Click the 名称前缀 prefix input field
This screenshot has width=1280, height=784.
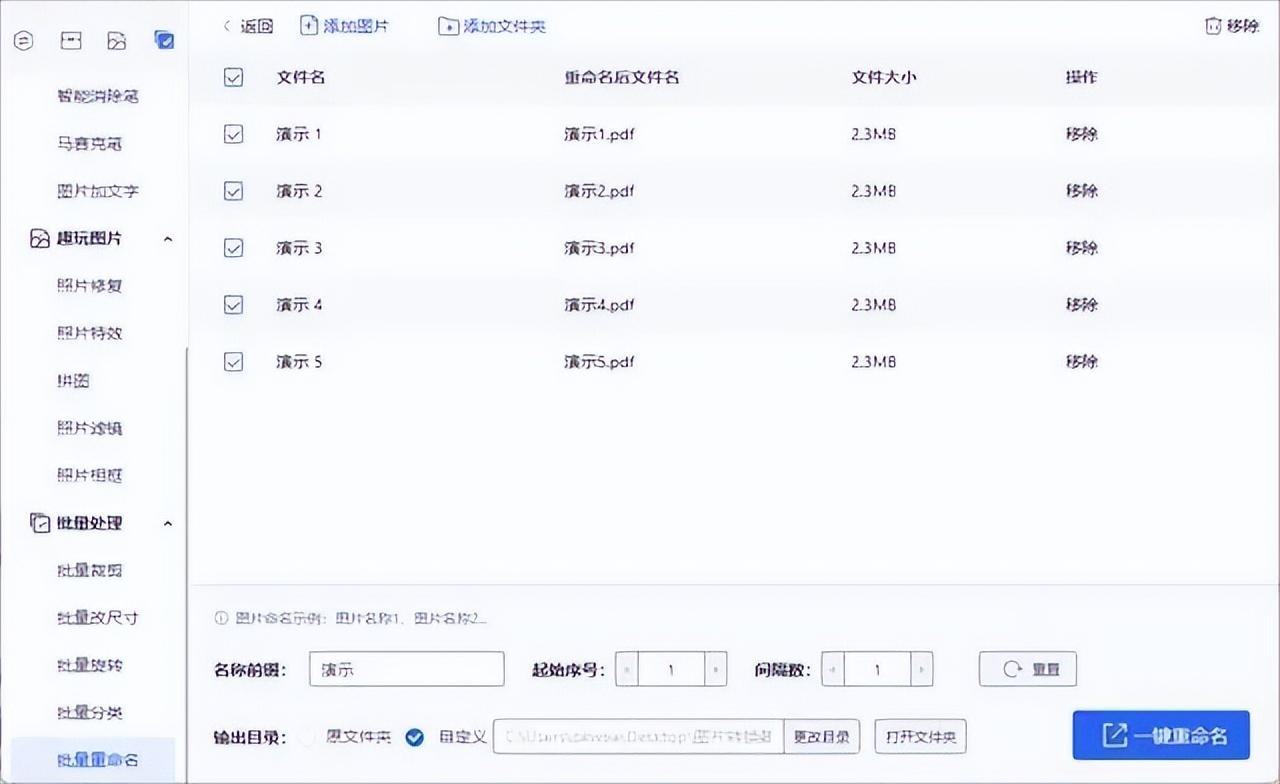coord(405,669)
